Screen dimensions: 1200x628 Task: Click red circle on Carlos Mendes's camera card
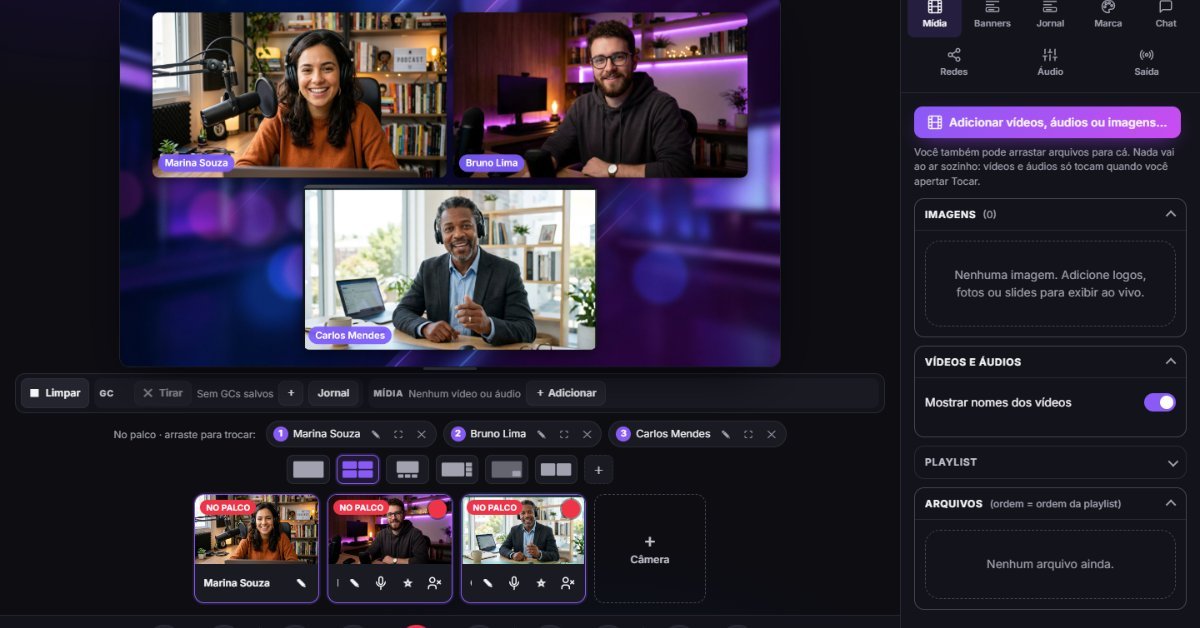571,509
